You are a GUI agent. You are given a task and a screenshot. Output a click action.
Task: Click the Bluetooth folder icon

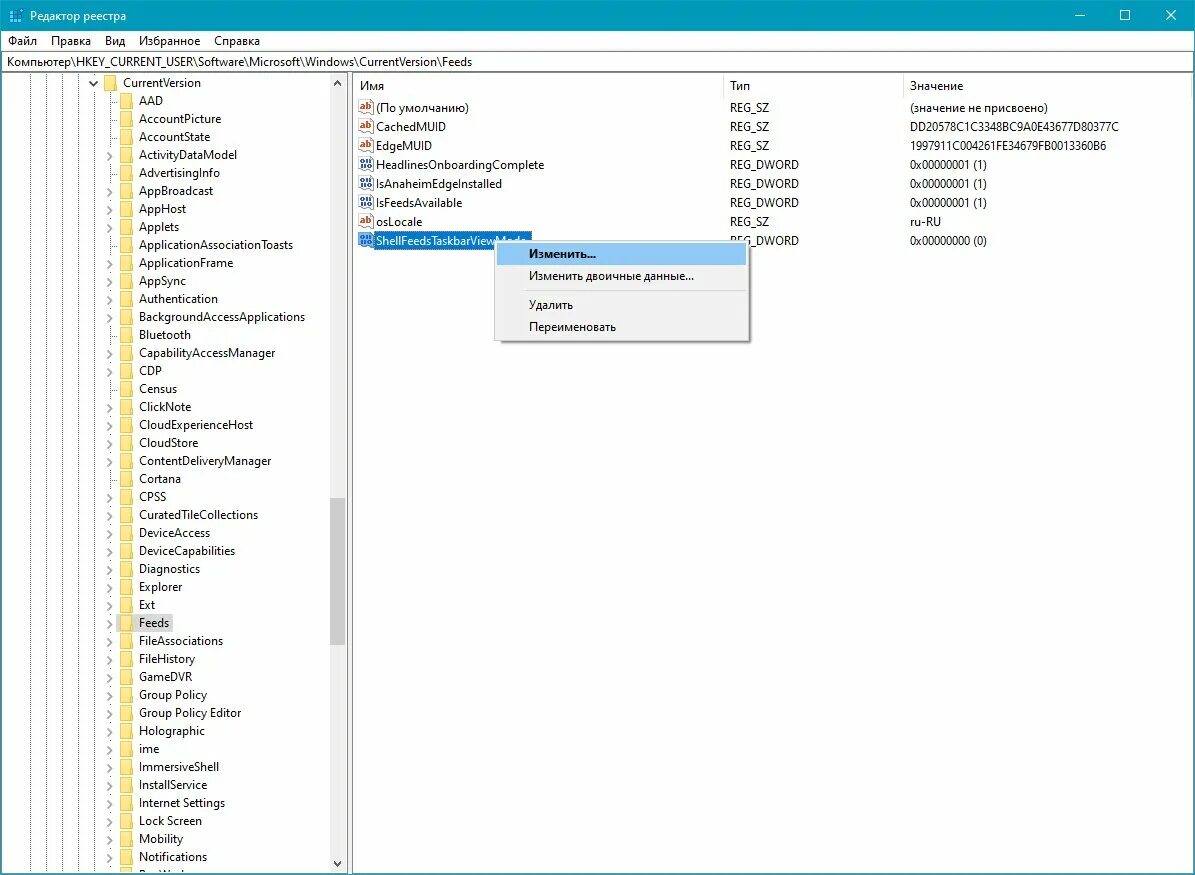[126, 335]
